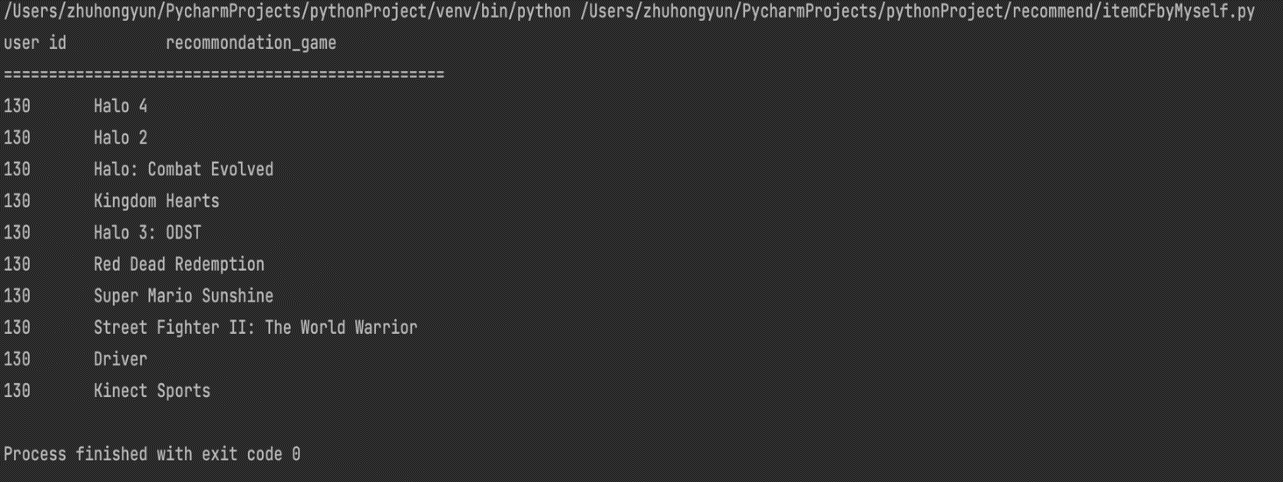Click user id 130 beside Driver
The image size is (1283, 482).
tap(17, 359)
